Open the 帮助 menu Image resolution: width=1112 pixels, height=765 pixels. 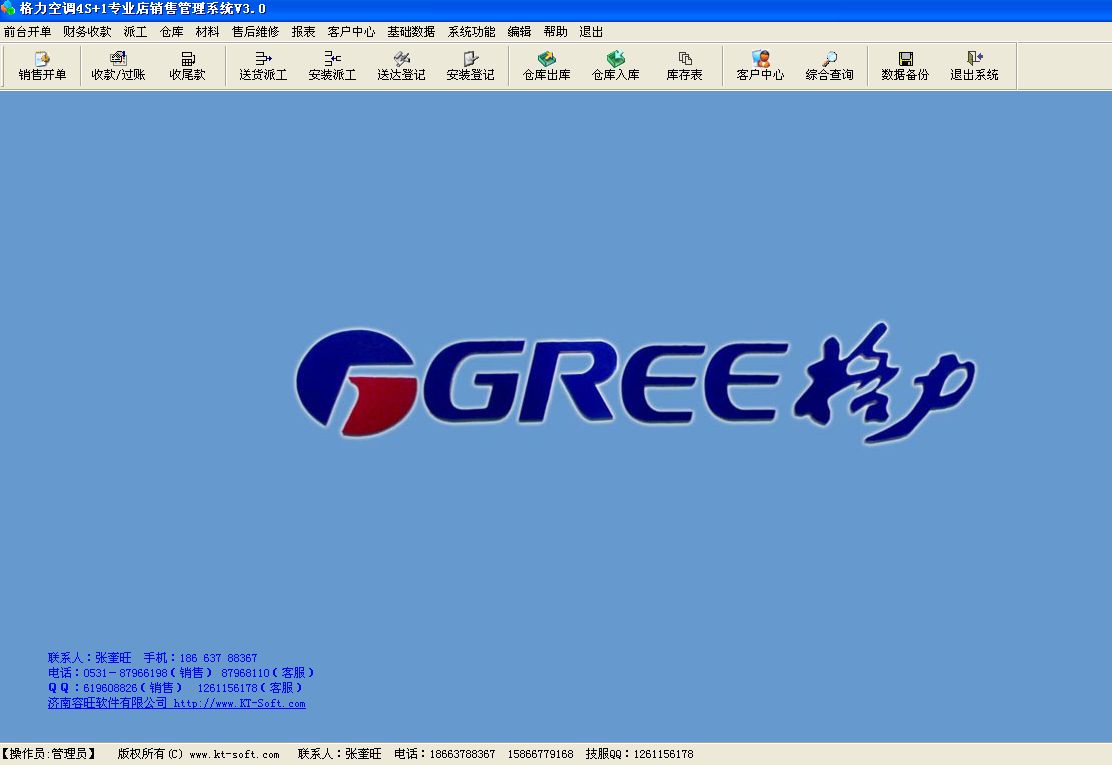tap(555, 32)
